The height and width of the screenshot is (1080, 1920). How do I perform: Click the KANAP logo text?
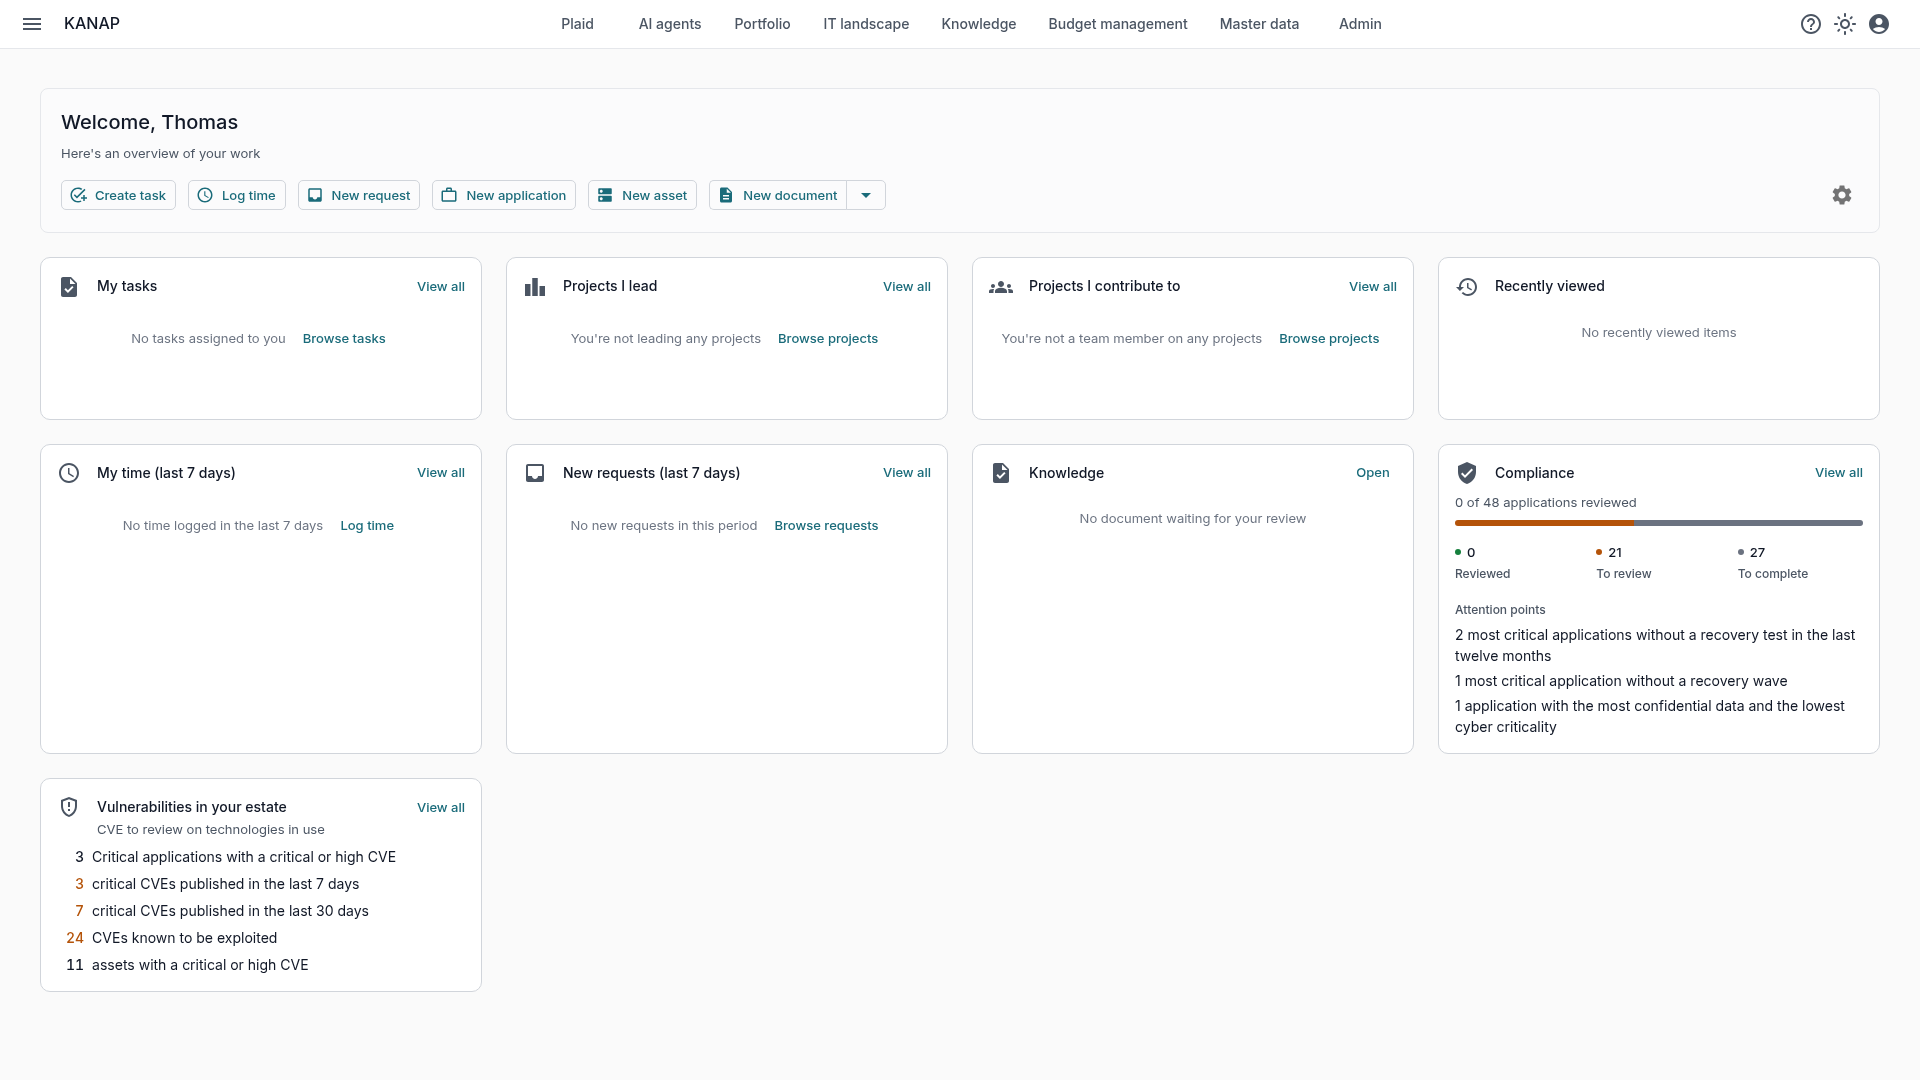click(x=92, y=24)
